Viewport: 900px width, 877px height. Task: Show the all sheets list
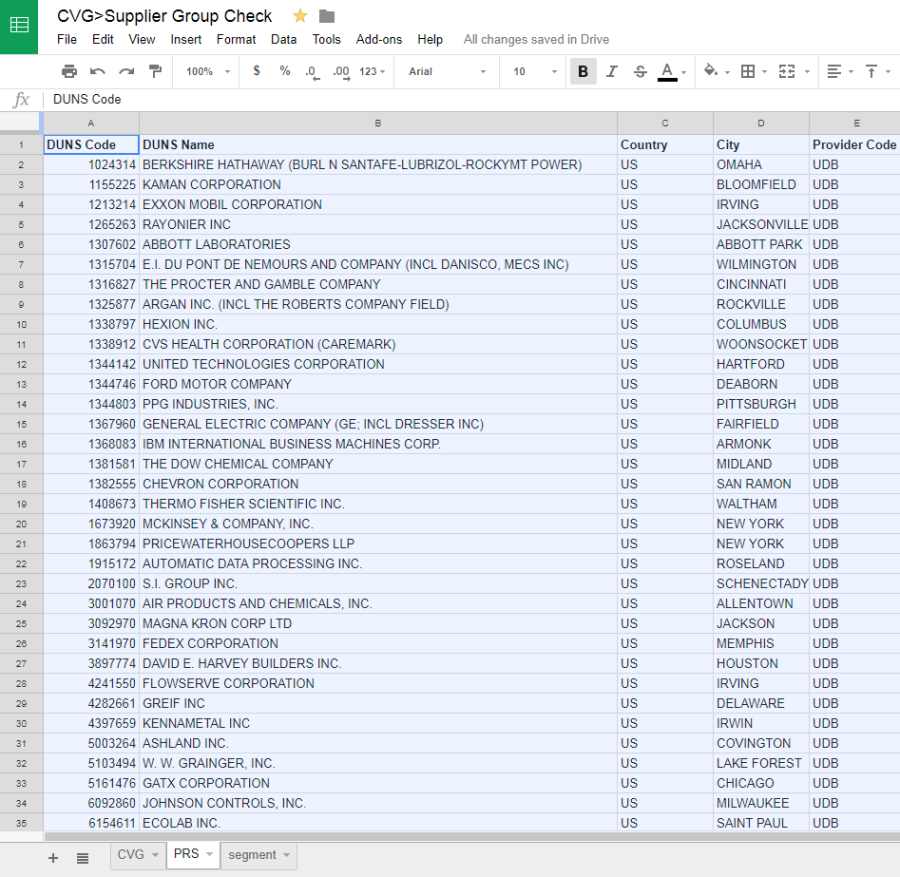click(x=83, y=858)
